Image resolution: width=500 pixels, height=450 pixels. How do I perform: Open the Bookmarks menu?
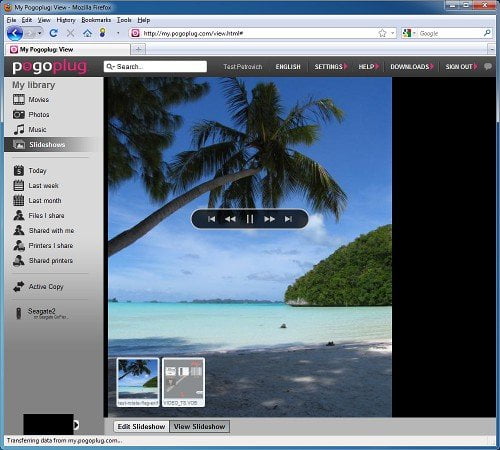pos(96,20)
